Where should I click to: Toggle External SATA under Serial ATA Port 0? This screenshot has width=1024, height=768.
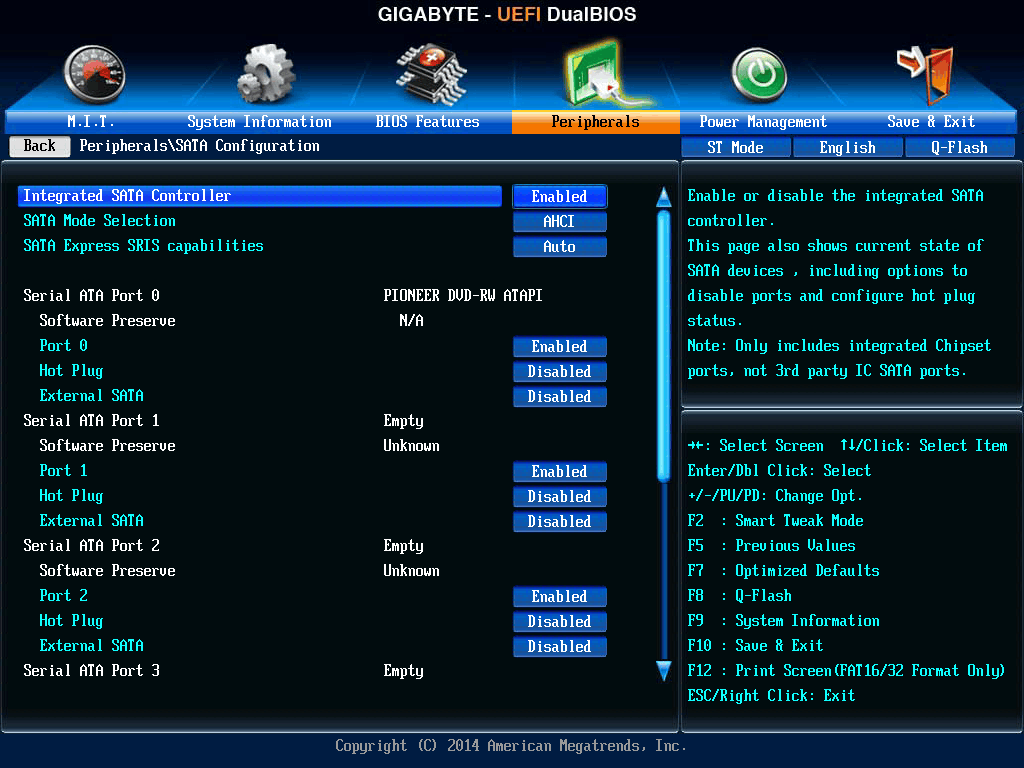(560, 396)
